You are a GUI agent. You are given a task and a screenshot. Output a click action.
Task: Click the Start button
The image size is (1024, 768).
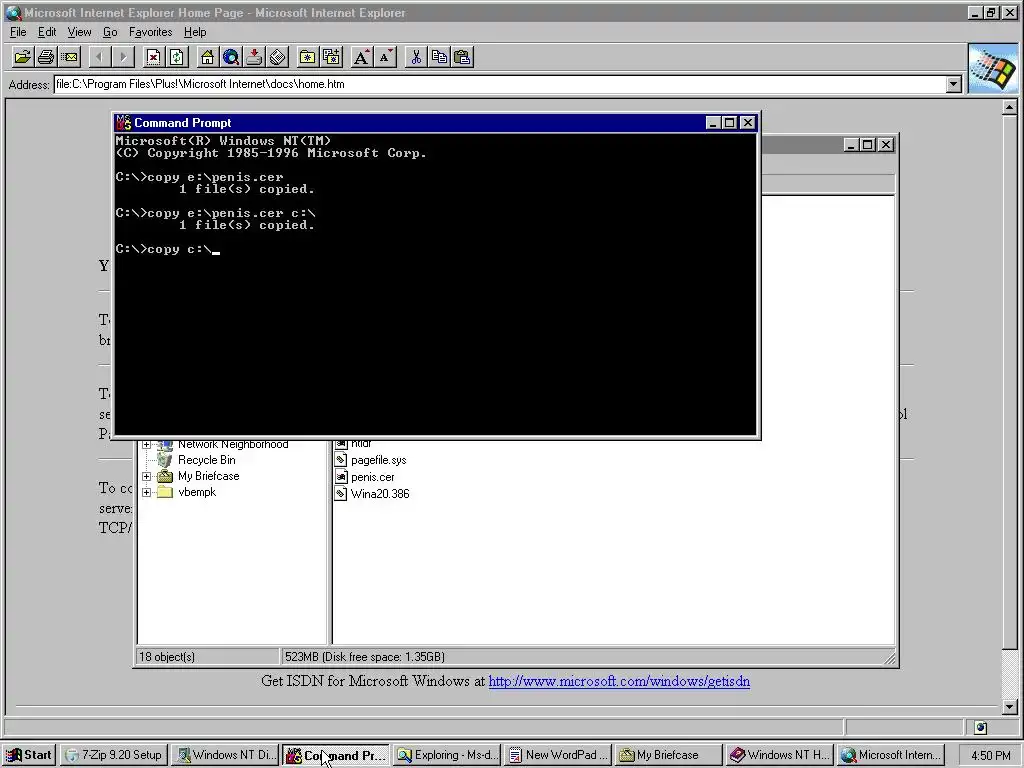pos(29,755)
